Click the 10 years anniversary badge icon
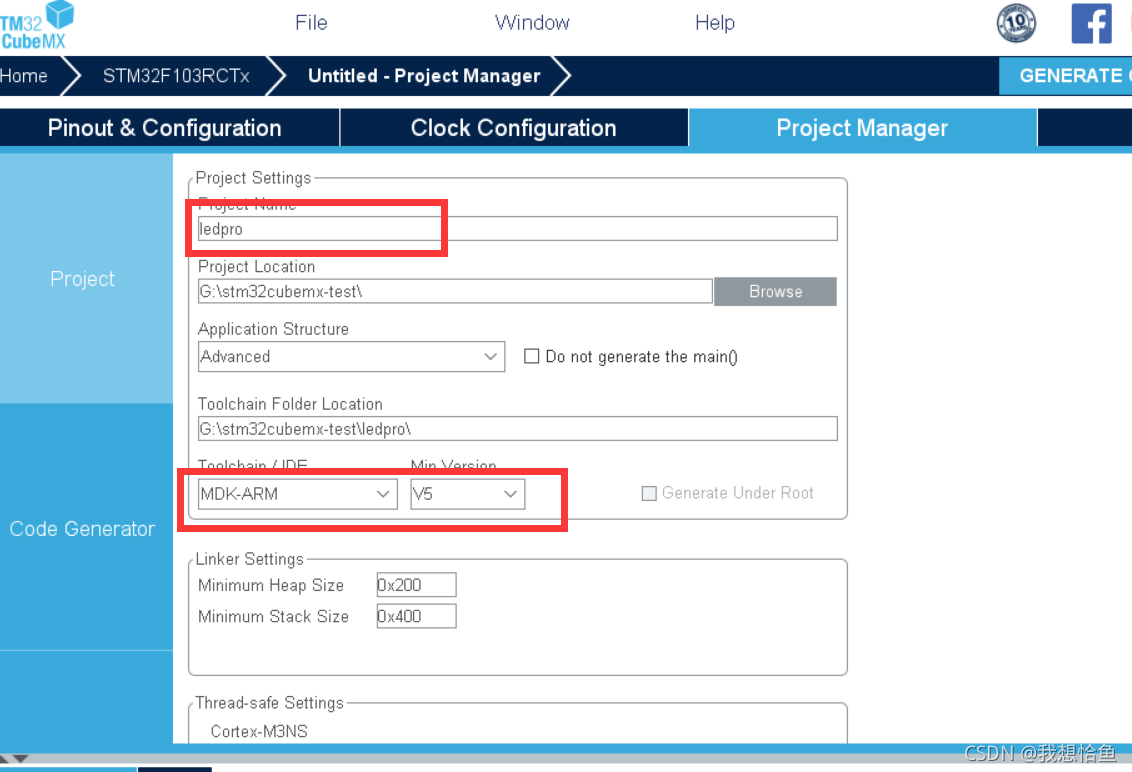Screen dimensions: 1132x772 coord(1016,23)
